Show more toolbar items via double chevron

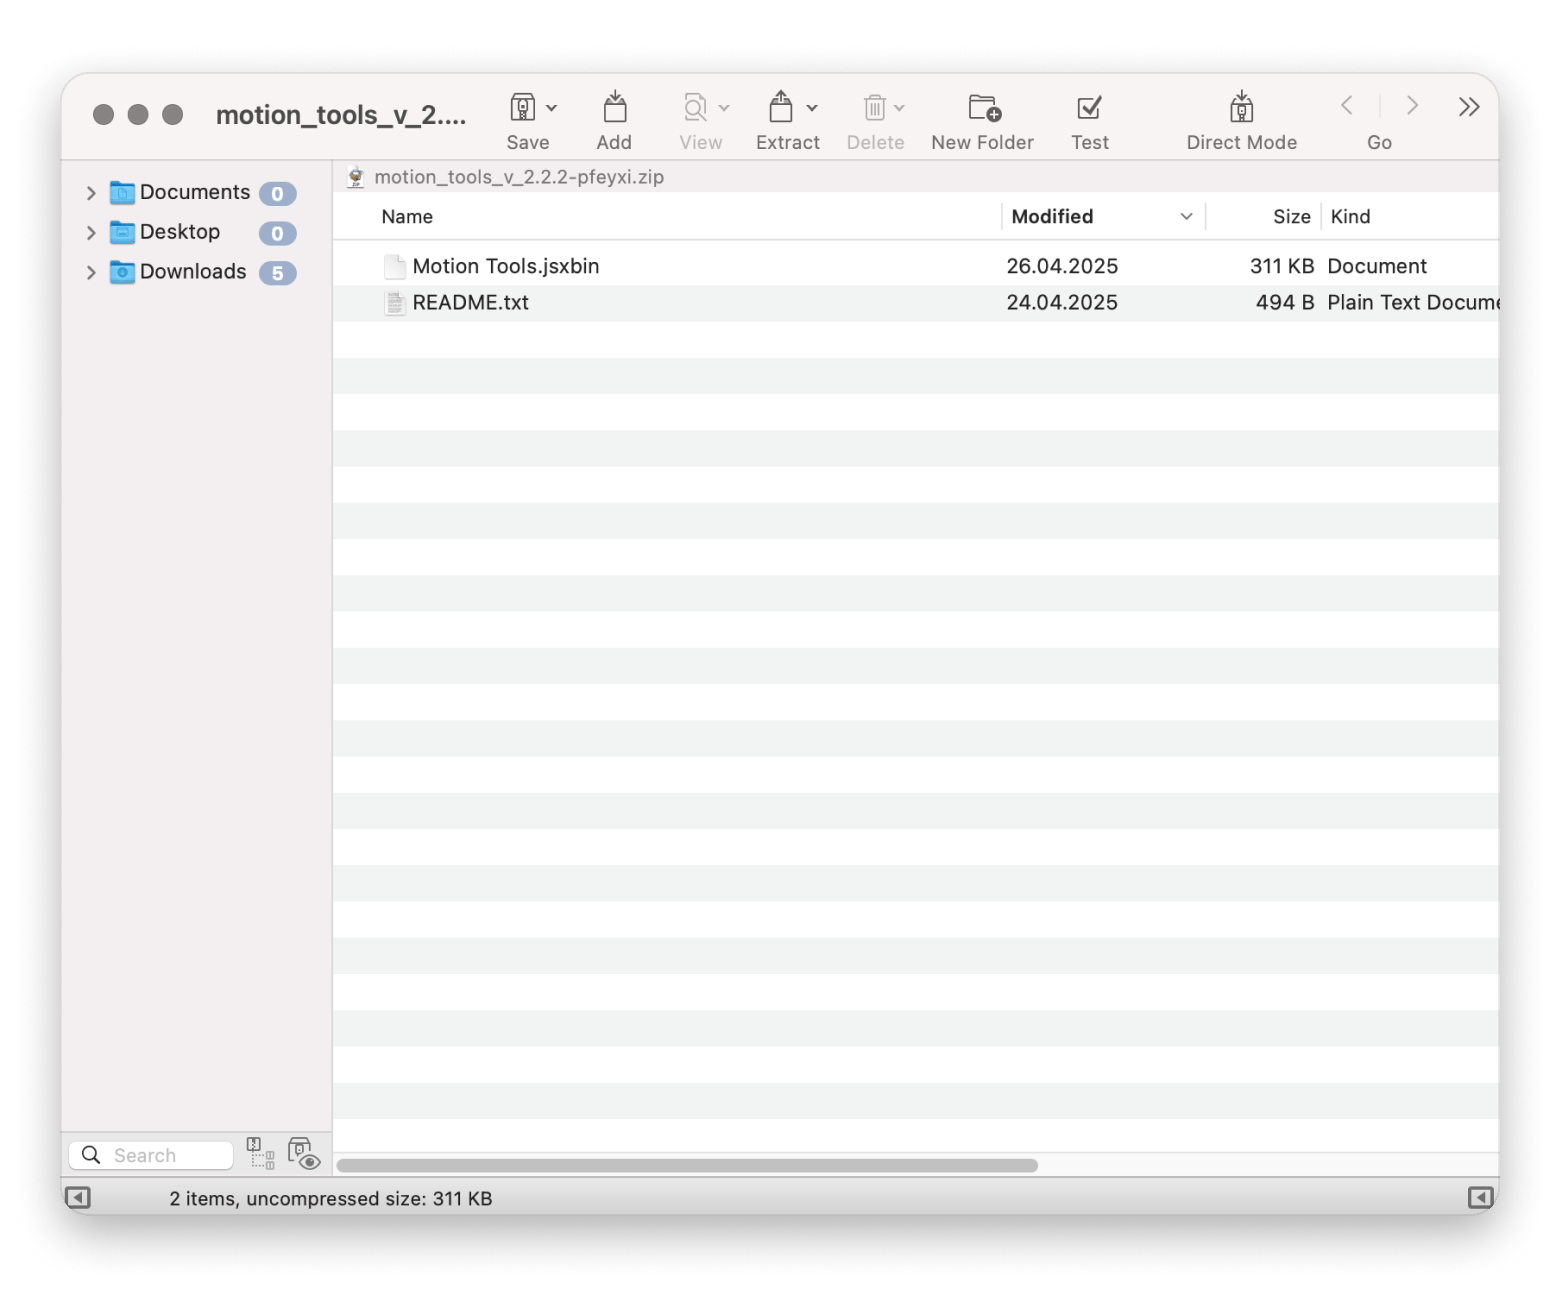[1468, 107]
